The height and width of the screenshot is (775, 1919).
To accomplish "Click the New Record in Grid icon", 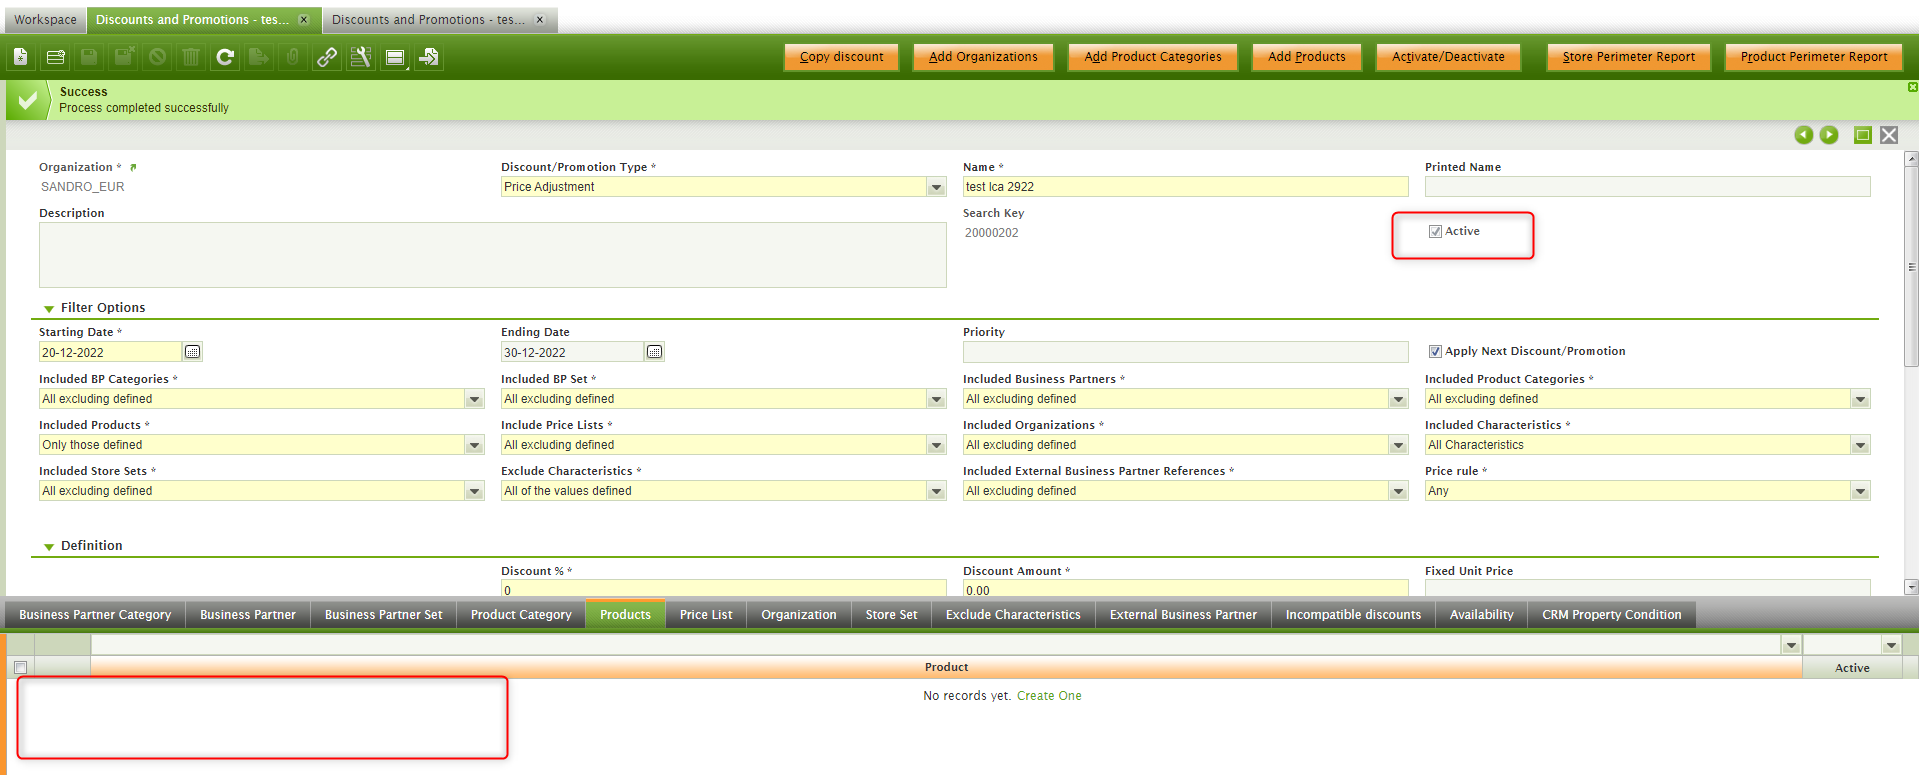I will [x=56, y=57].
